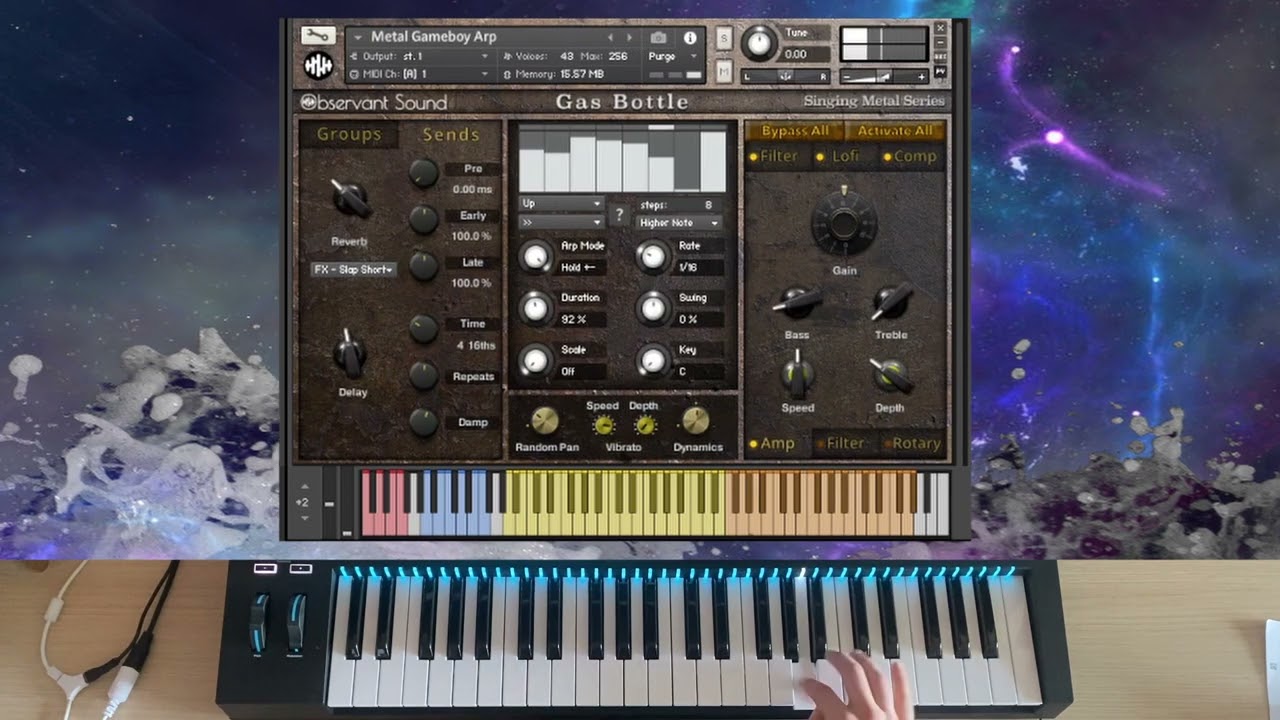
Task: Shift keyboard octave up arrow
Action: [304, 487]
